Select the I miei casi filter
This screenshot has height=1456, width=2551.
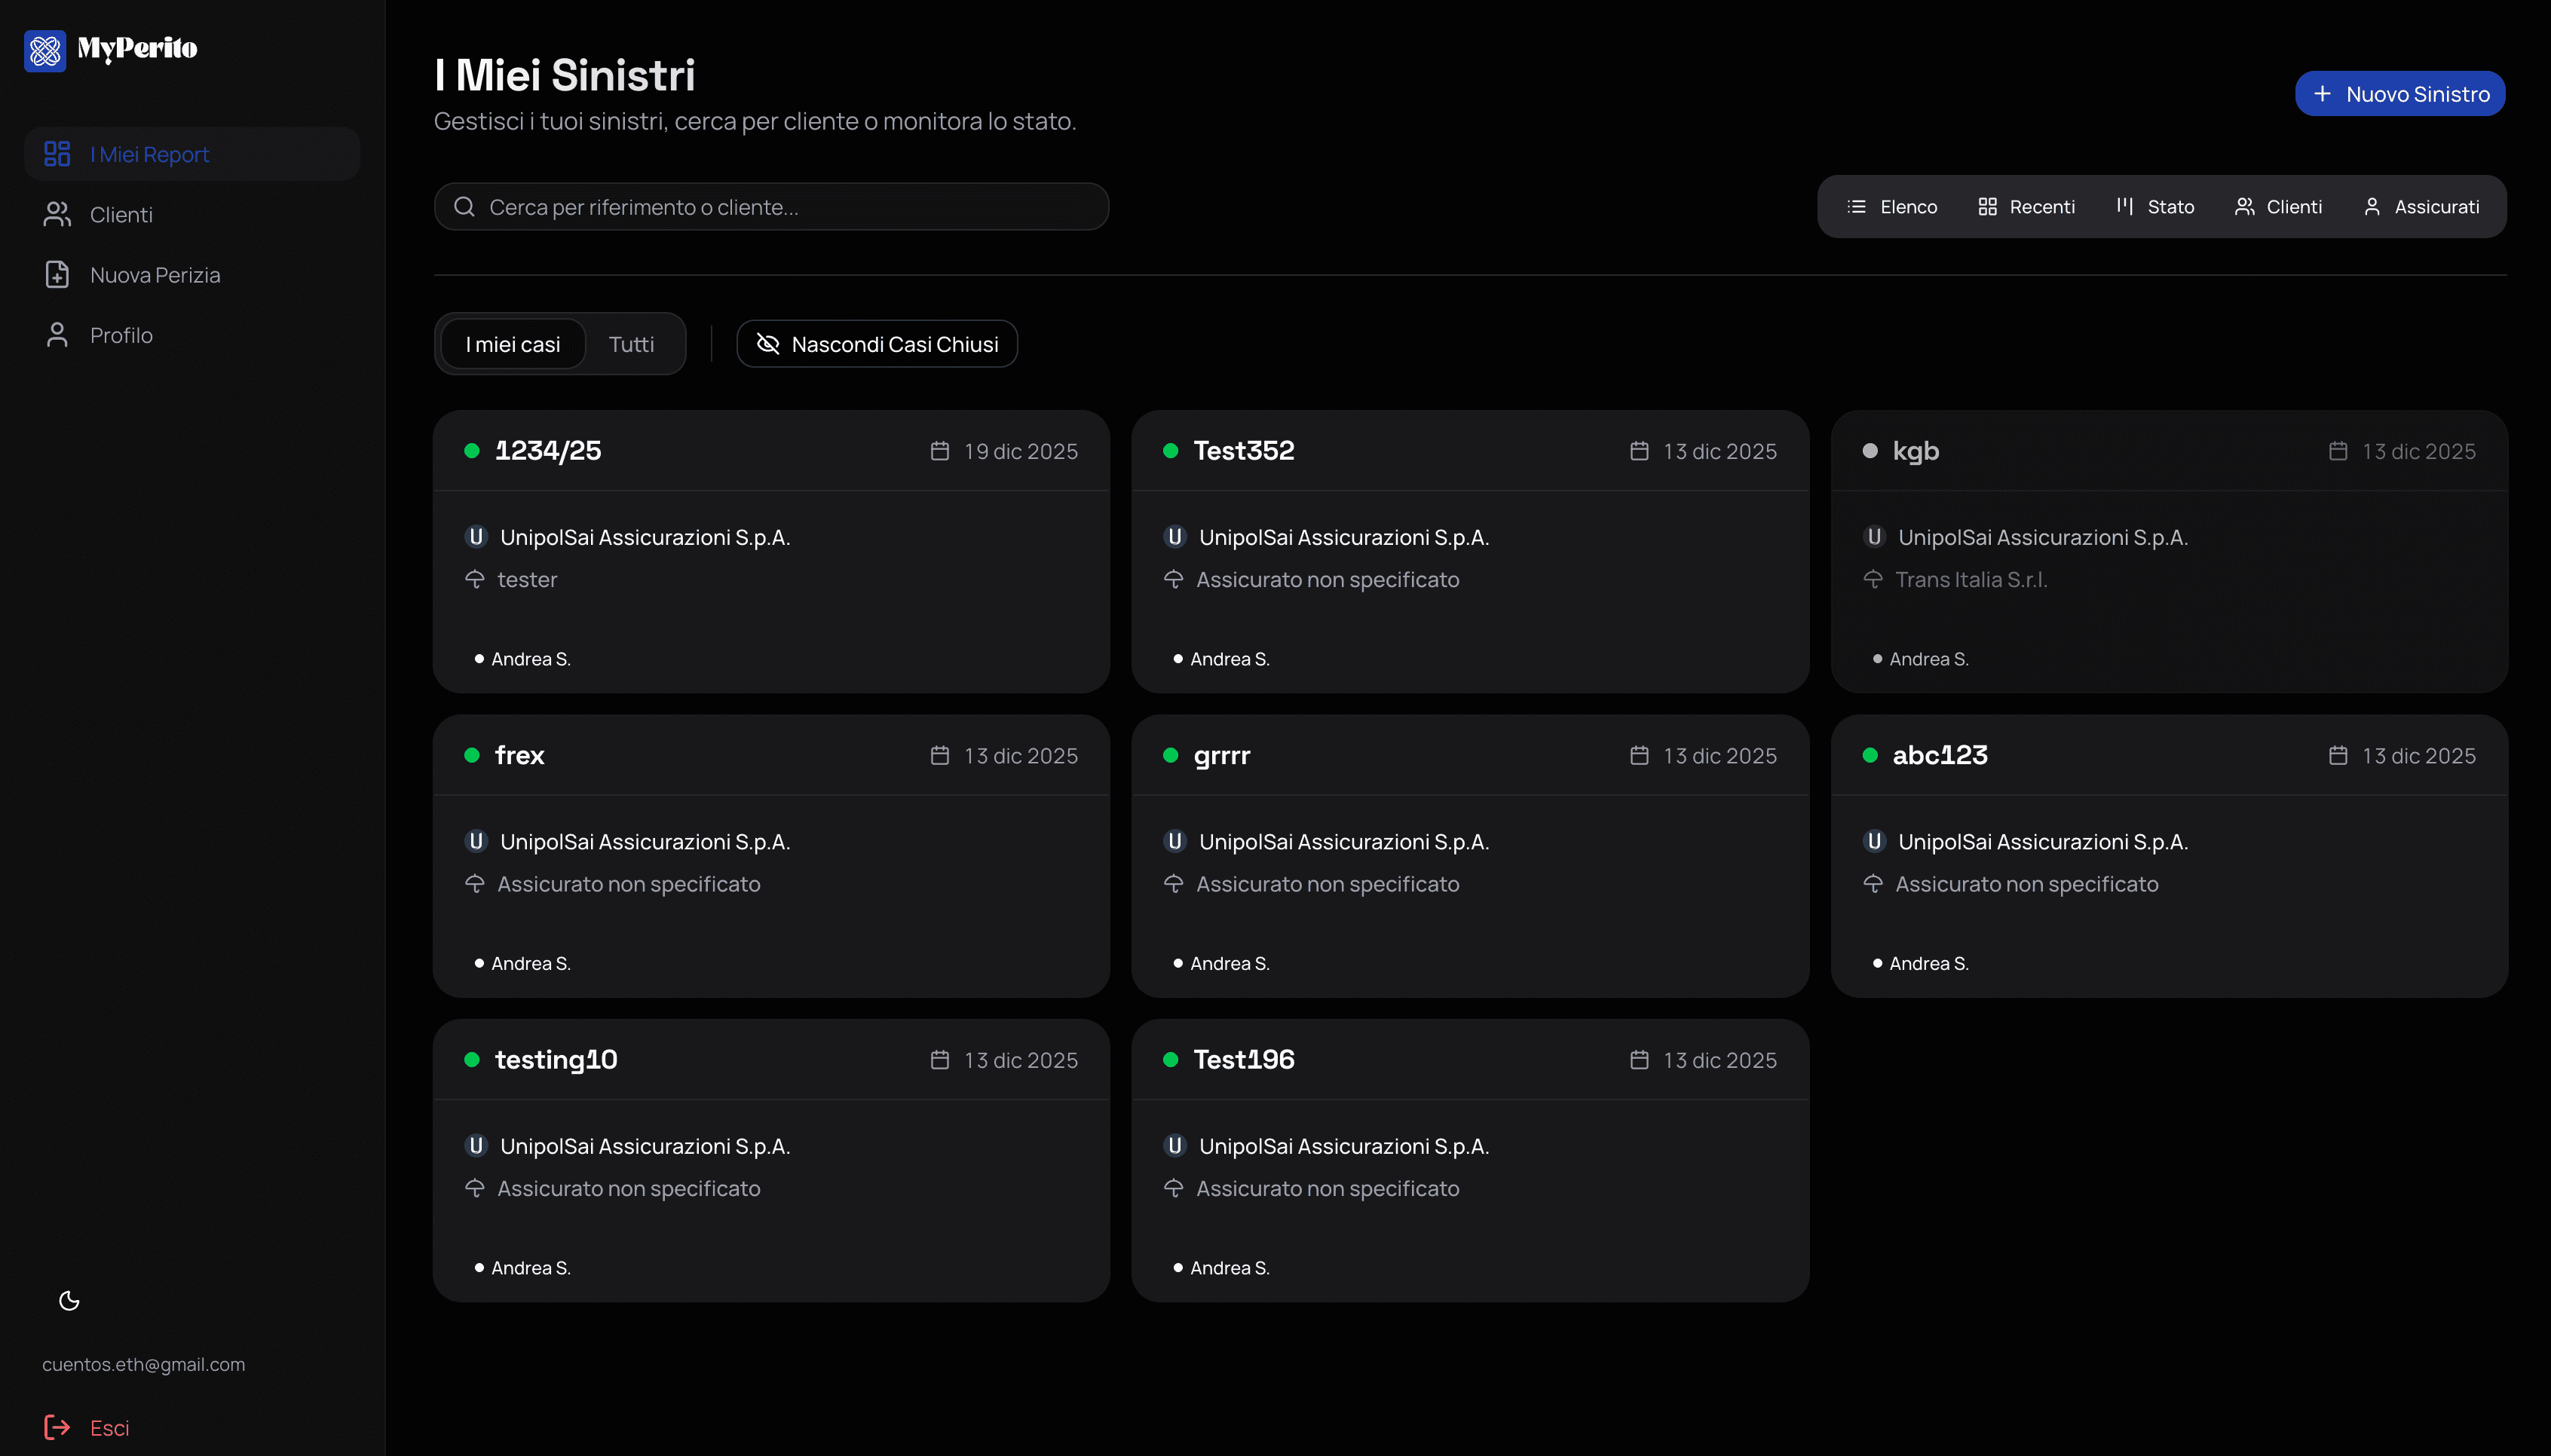click(x=512, y=344)
